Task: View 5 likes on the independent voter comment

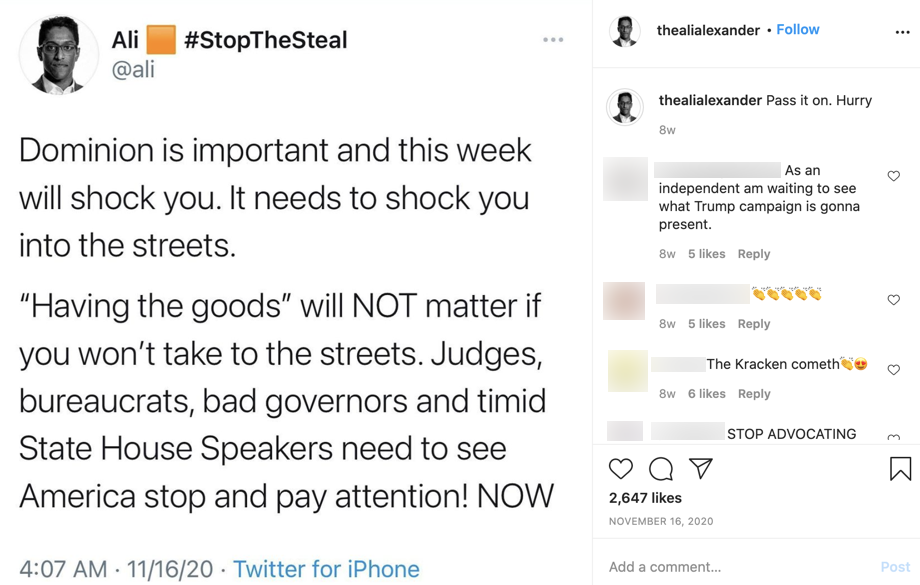Action: (x=706, y=254)
